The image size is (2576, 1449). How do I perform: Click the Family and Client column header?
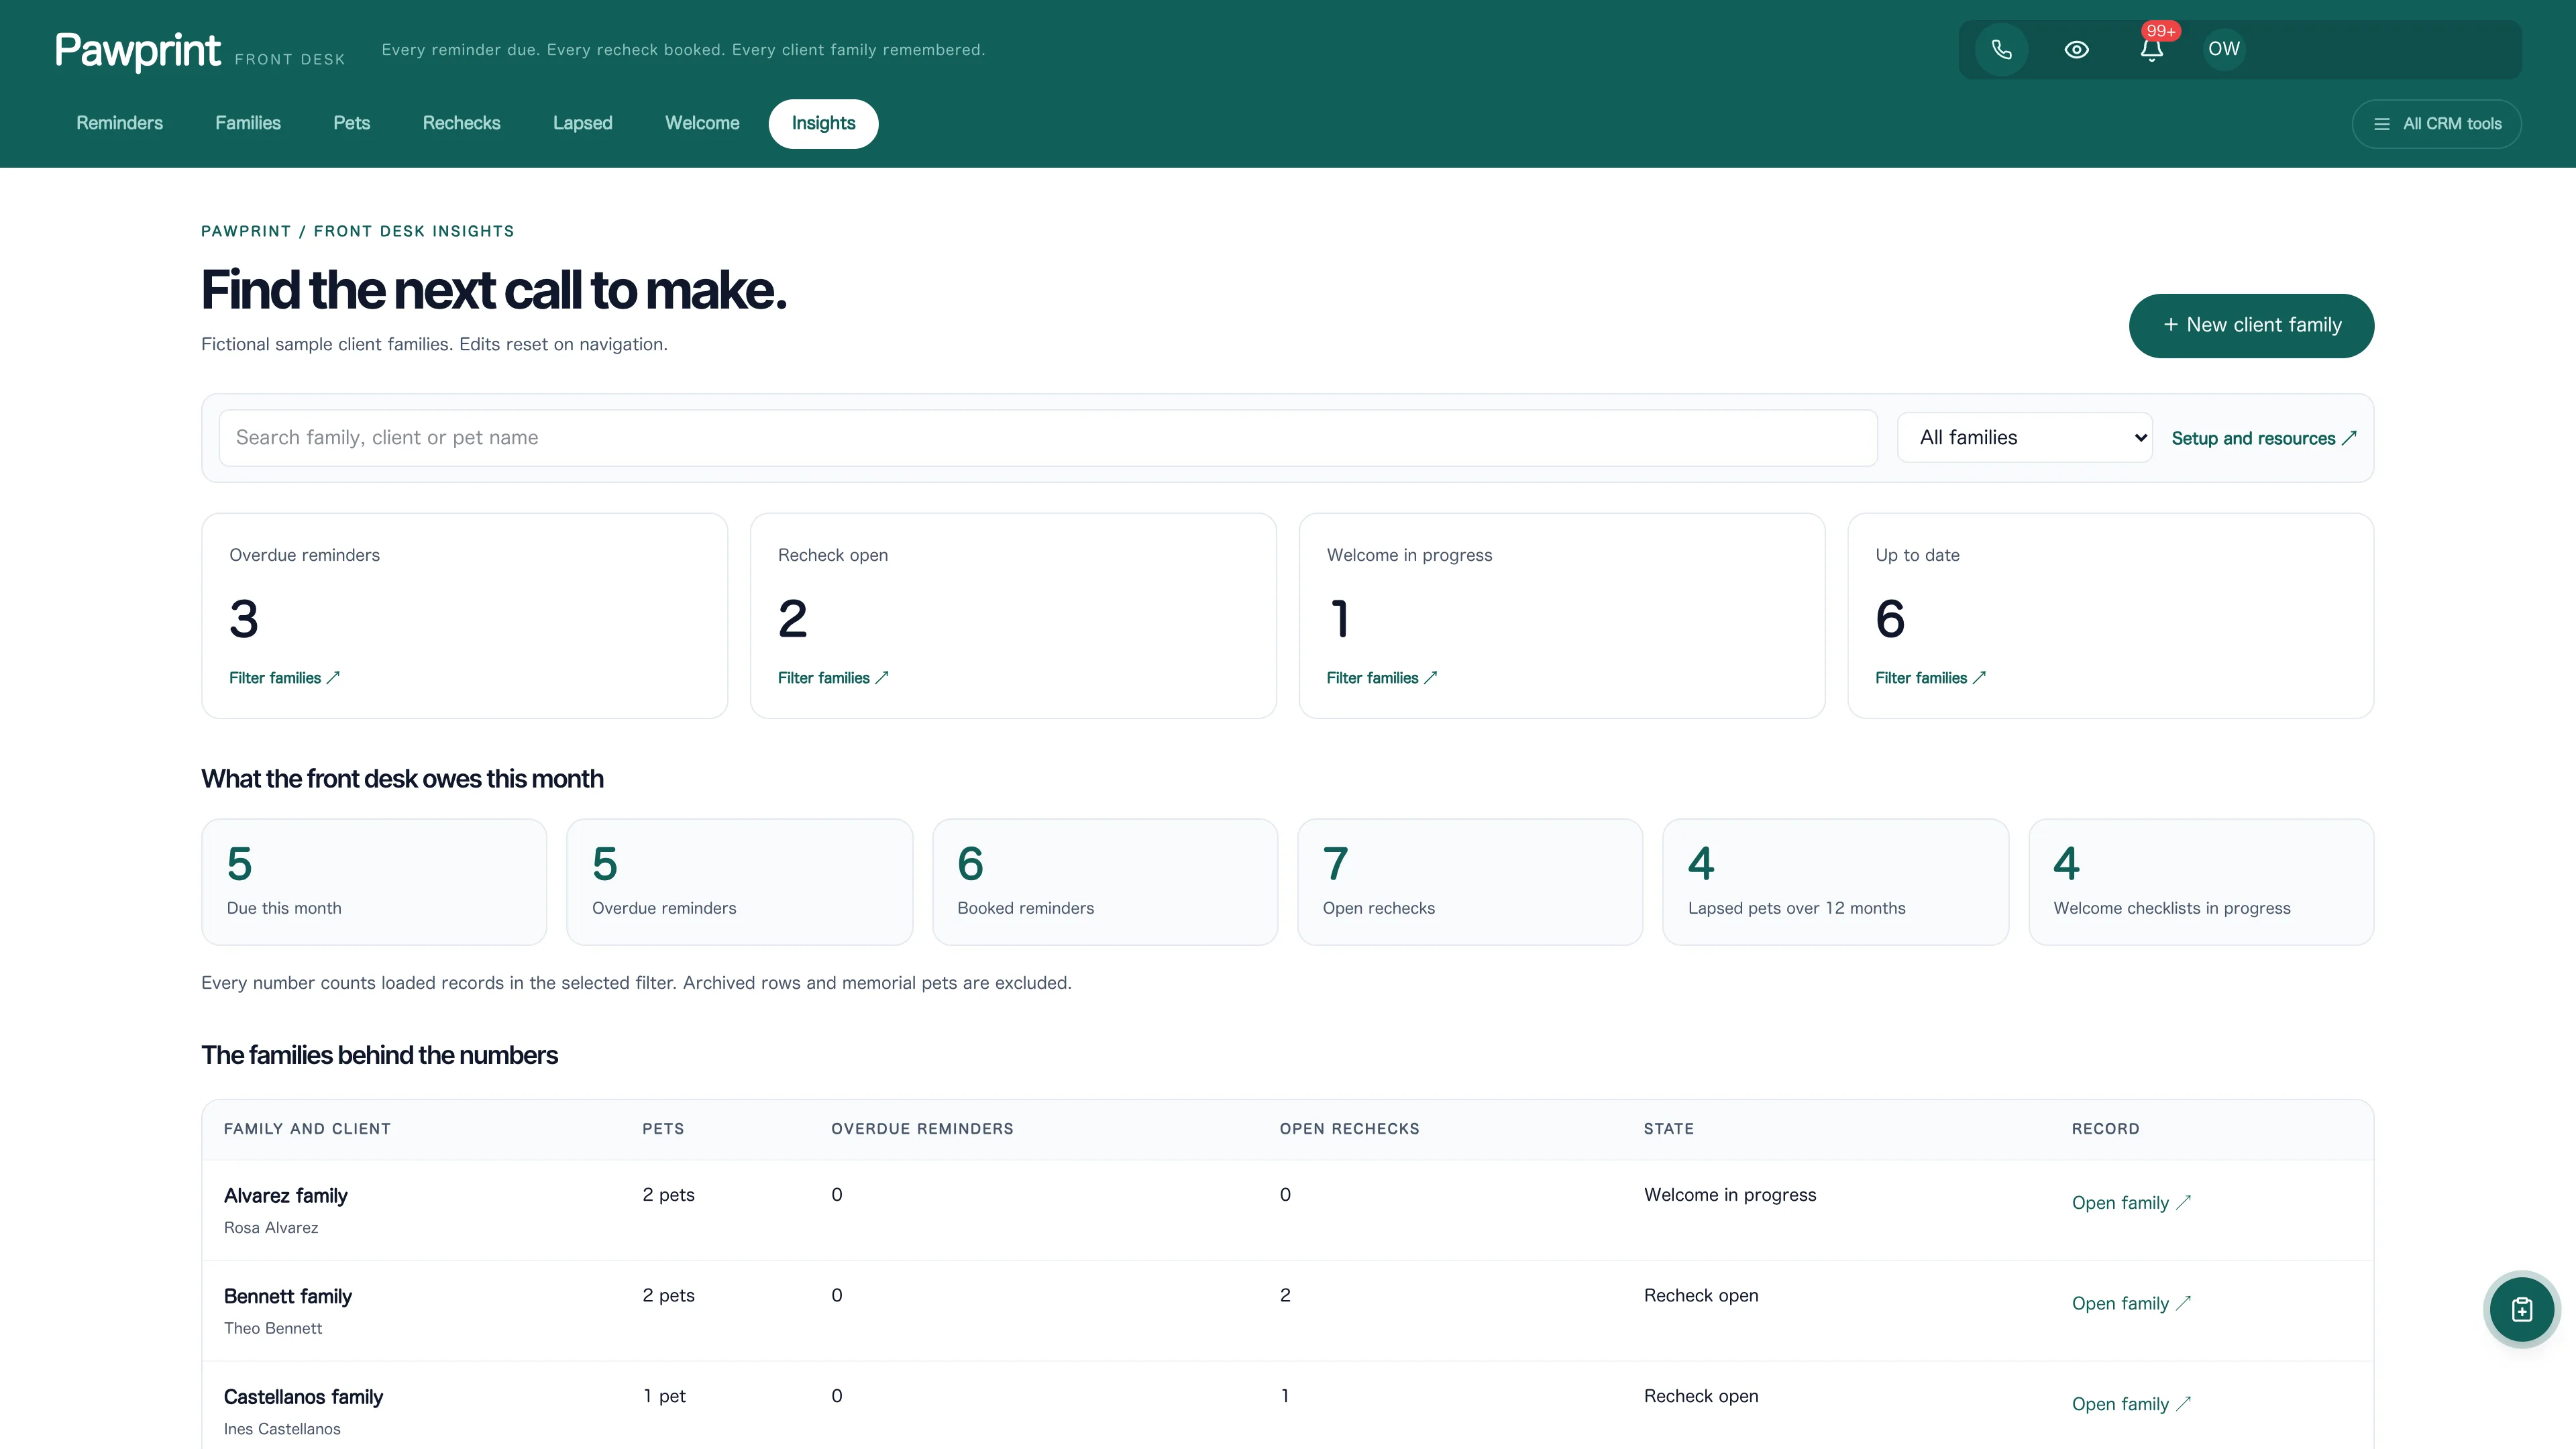(x=307, y=1129)
